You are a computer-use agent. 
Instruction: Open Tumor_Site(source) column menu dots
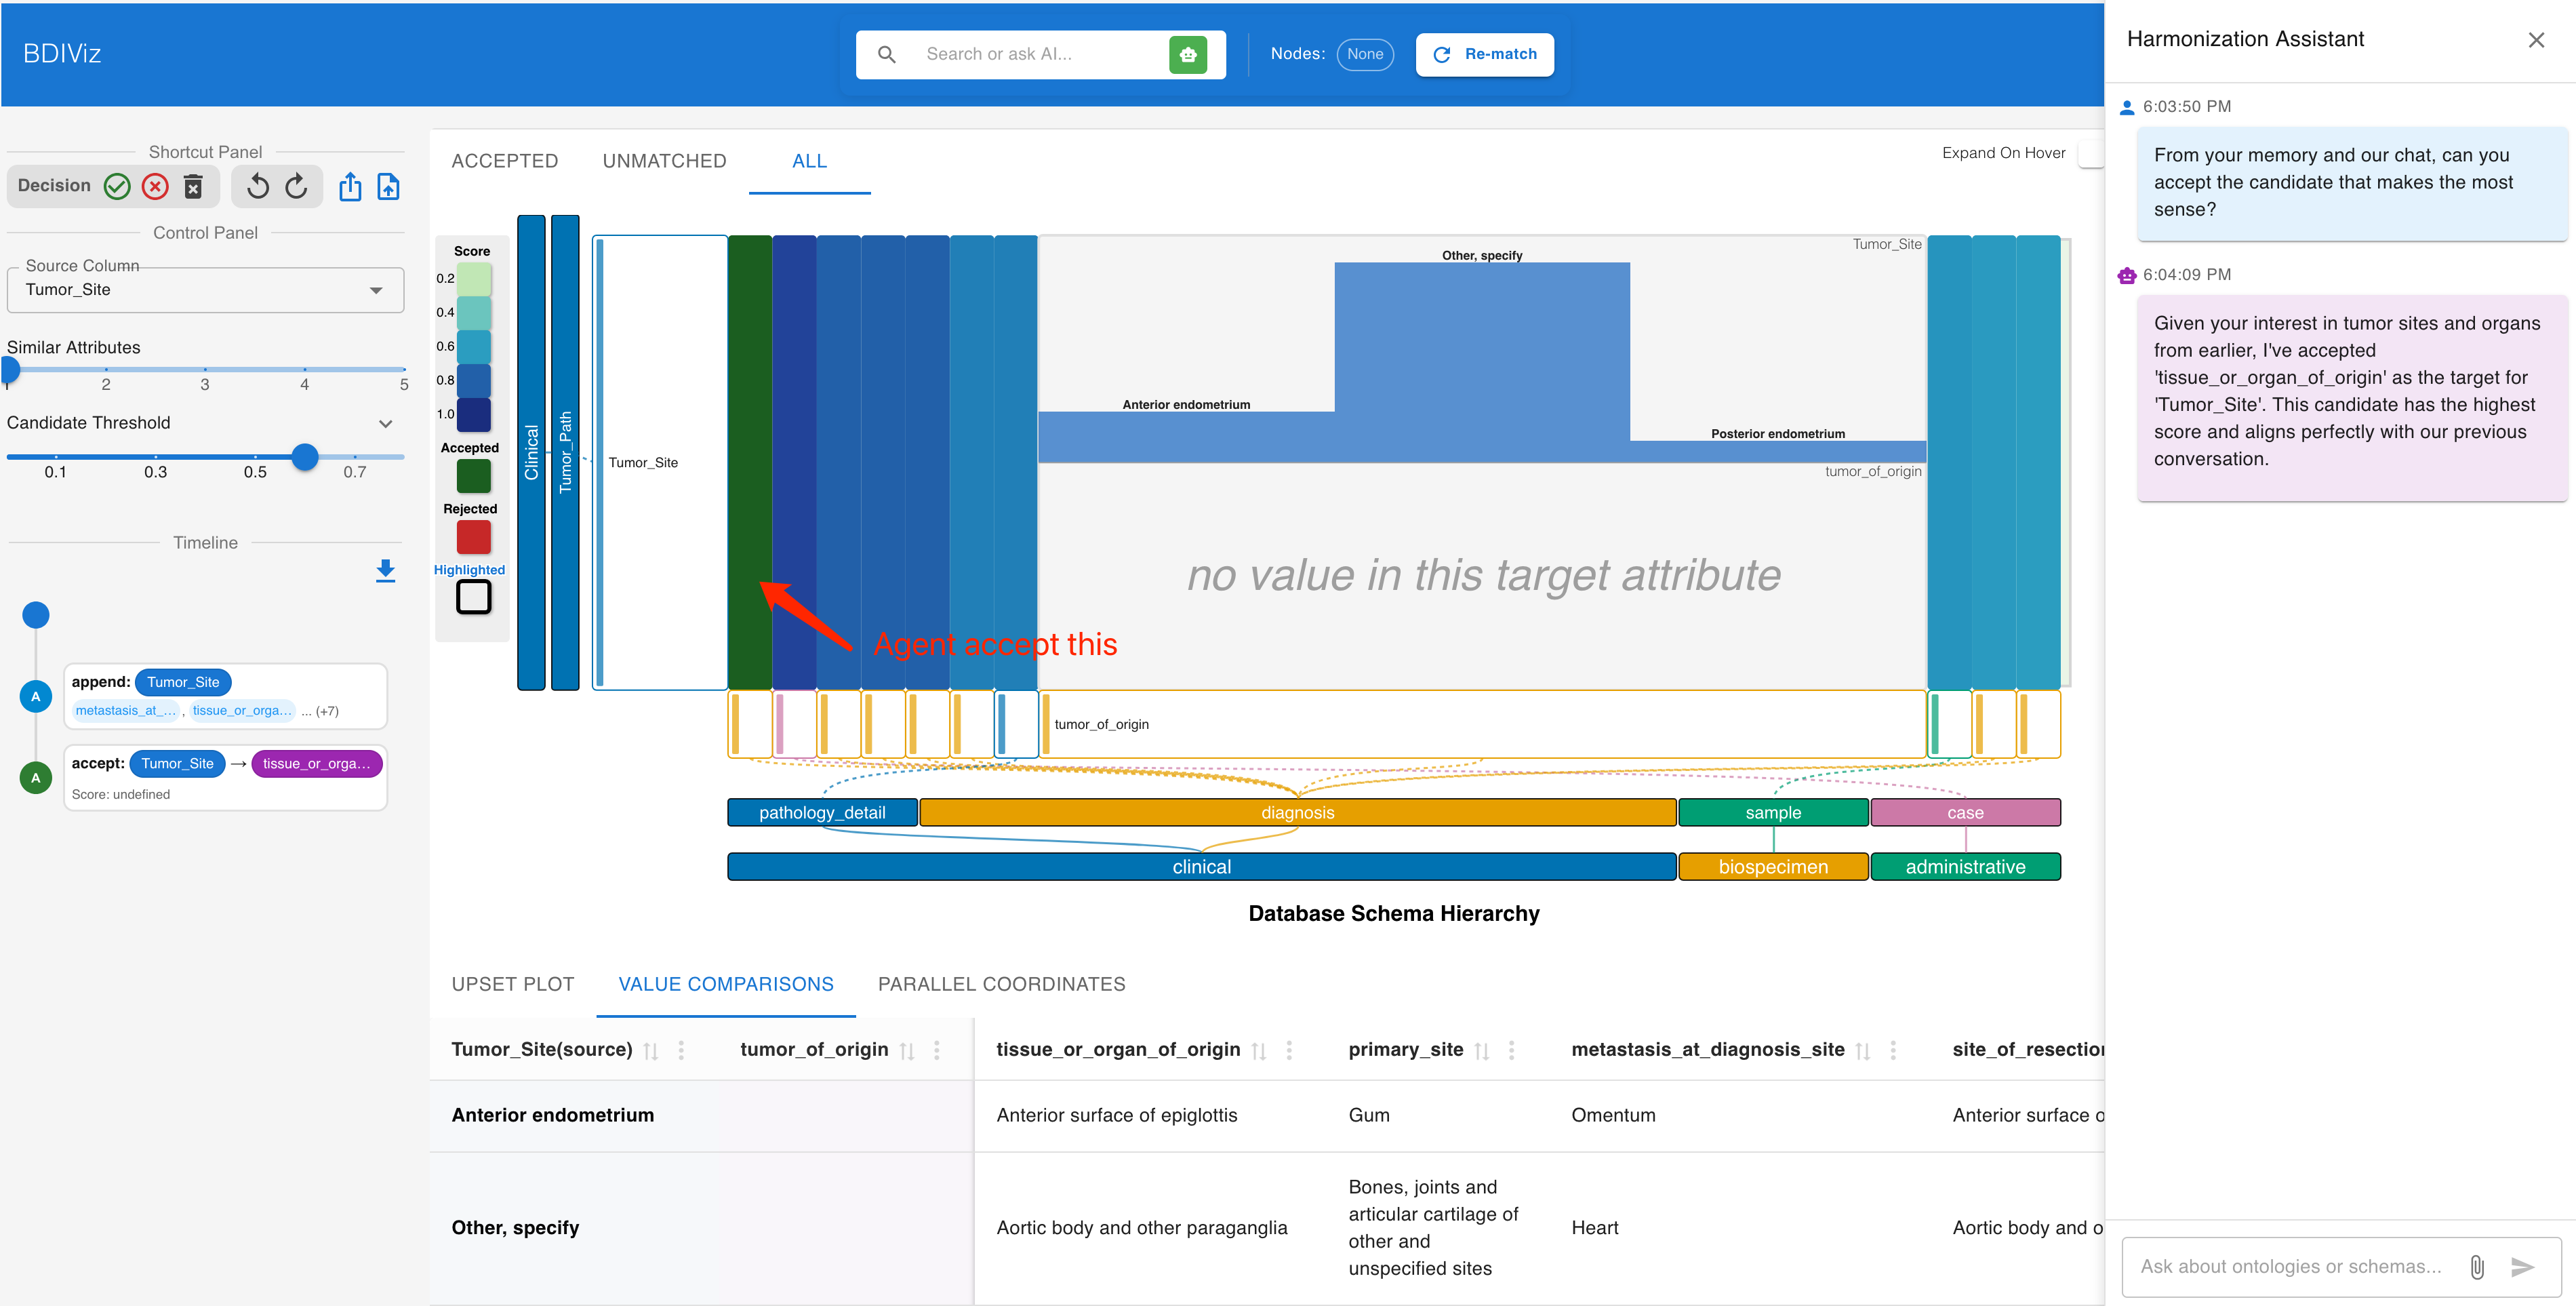tap(681, 1050)
